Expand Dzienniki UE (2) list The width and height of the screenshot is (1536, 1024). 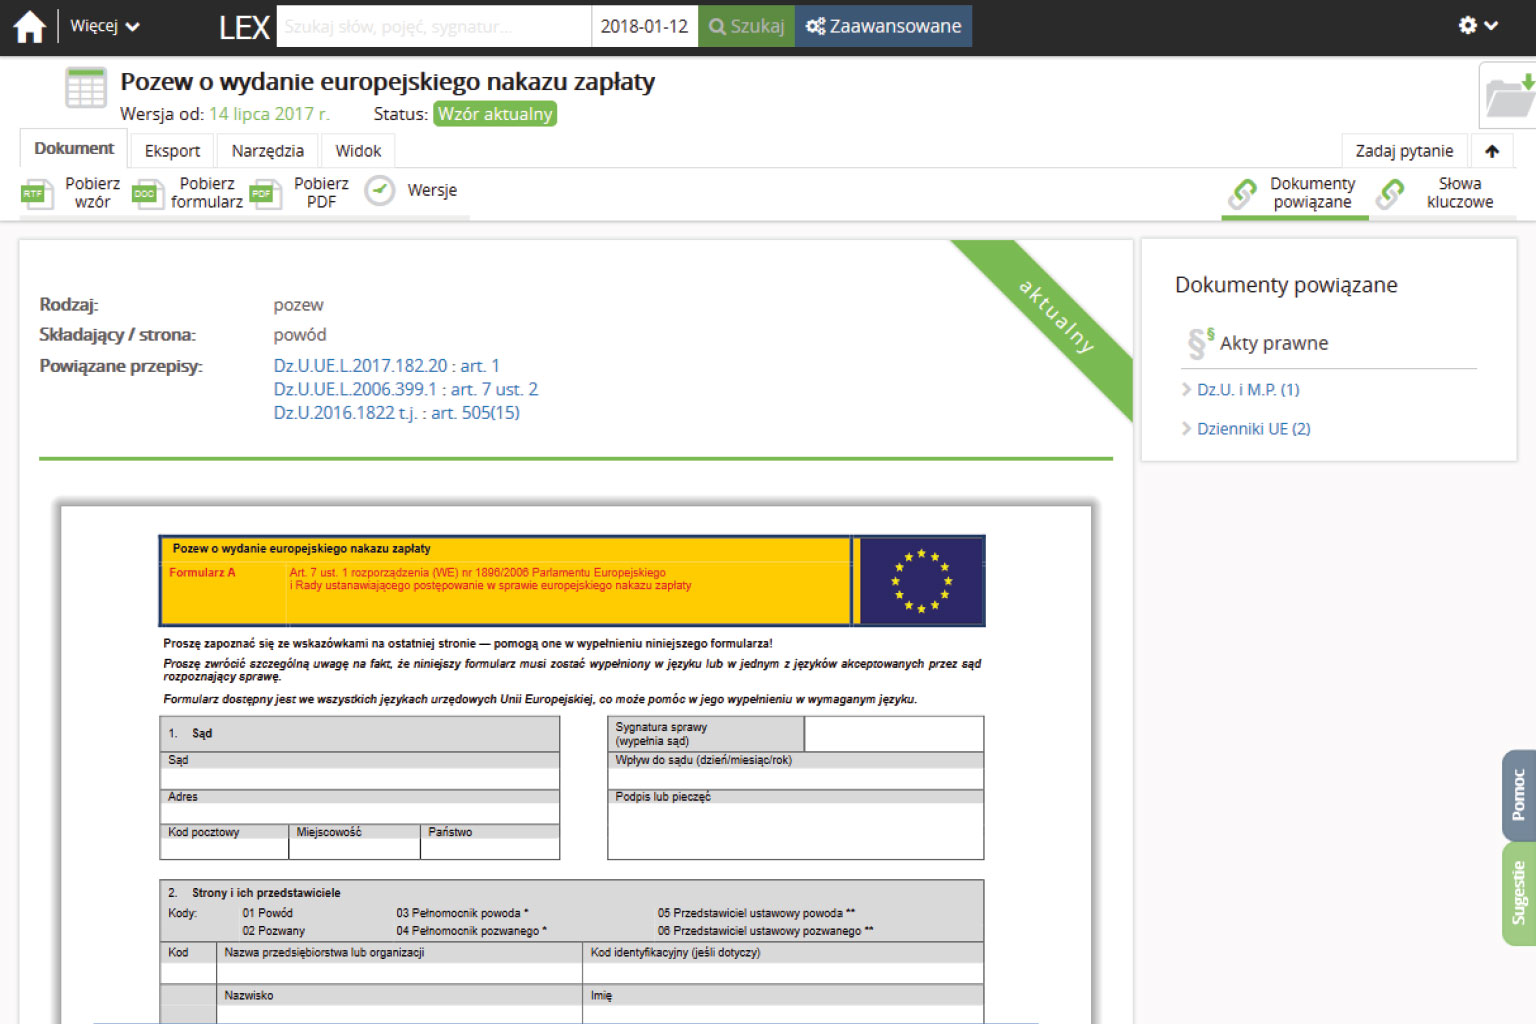(x=1252, y=429)
